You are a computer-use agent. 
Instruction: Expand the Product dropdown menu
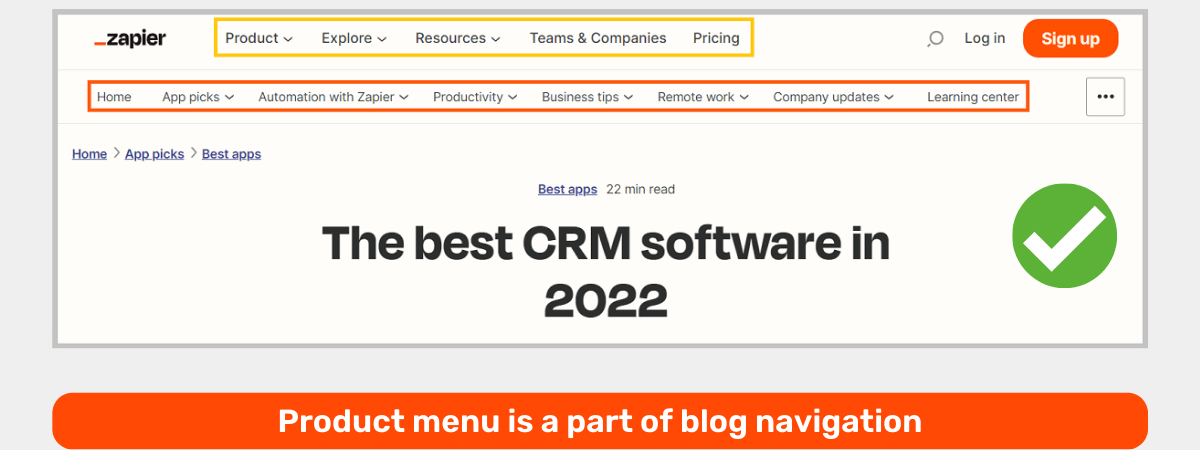(259, 38)
